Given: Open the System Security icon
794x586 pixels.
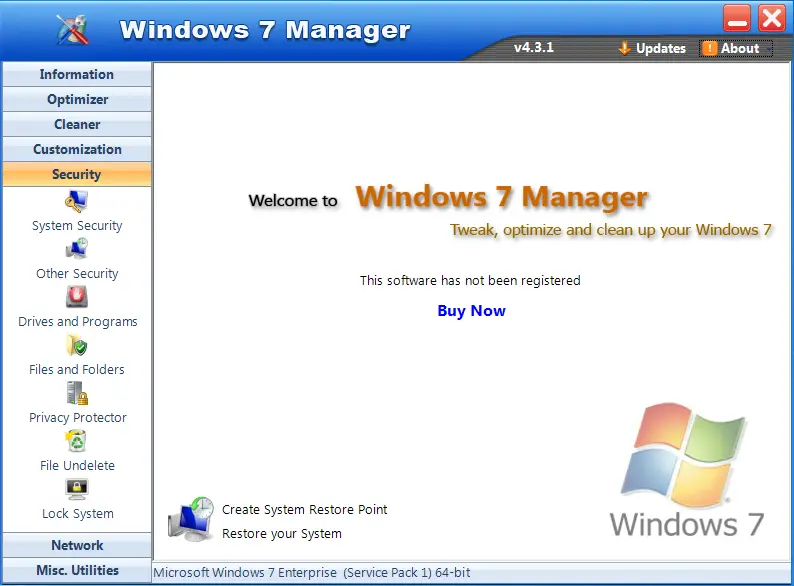Looking at the screenshot, I should pyautogui.click(x=76, y=202).
